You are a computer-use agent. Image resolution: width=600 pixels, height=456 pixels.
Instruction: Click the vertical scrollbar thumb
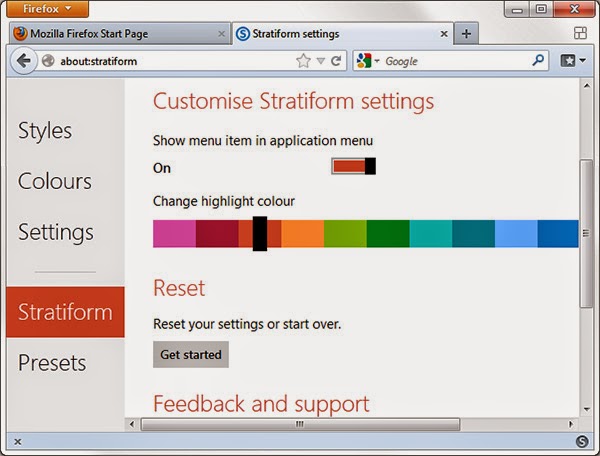(586, 233)
